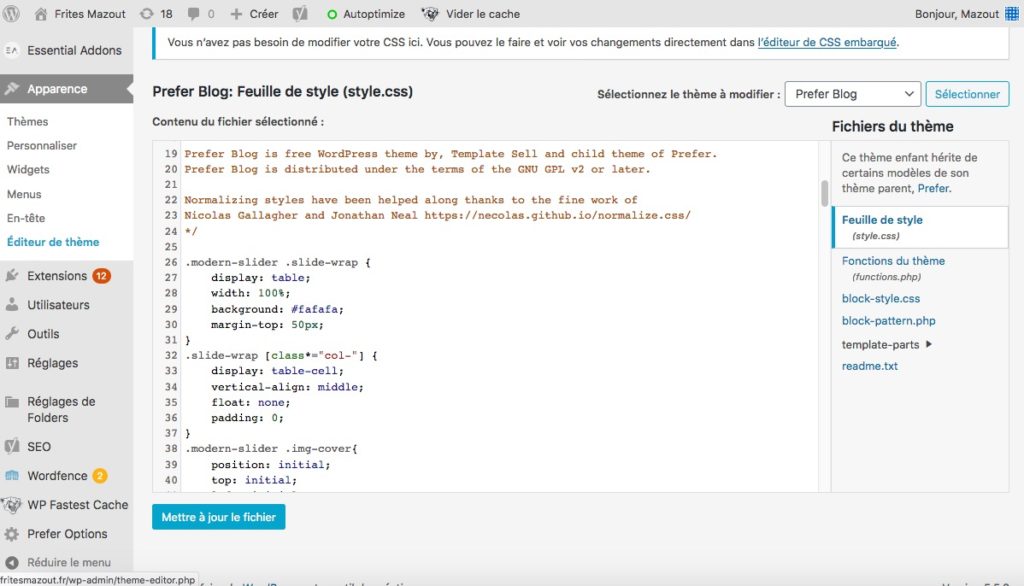Click the Outils wrench icon
This screenshot has height=586, width=1024.
coord(12,334)
